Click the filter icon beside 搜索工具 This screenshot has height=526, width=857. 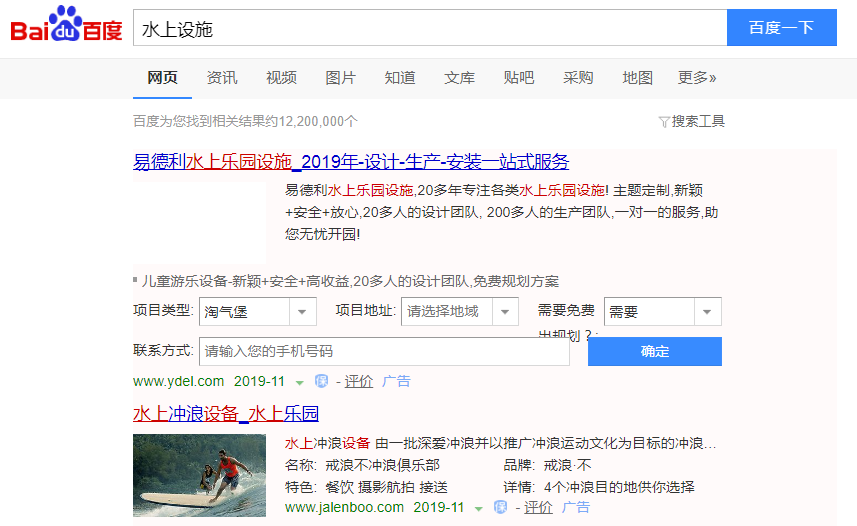(x=664, y=121)
